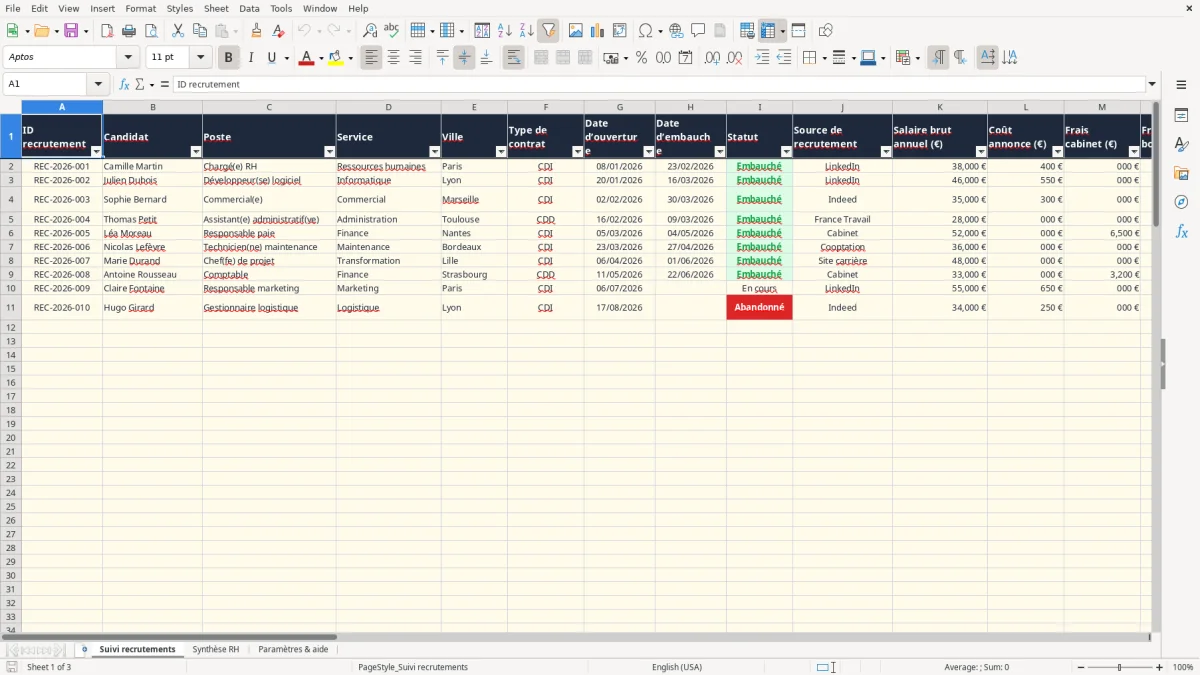Open Borders dropdown arrow
Viewport: 1200px width, 675px height.
pos(823,58)
